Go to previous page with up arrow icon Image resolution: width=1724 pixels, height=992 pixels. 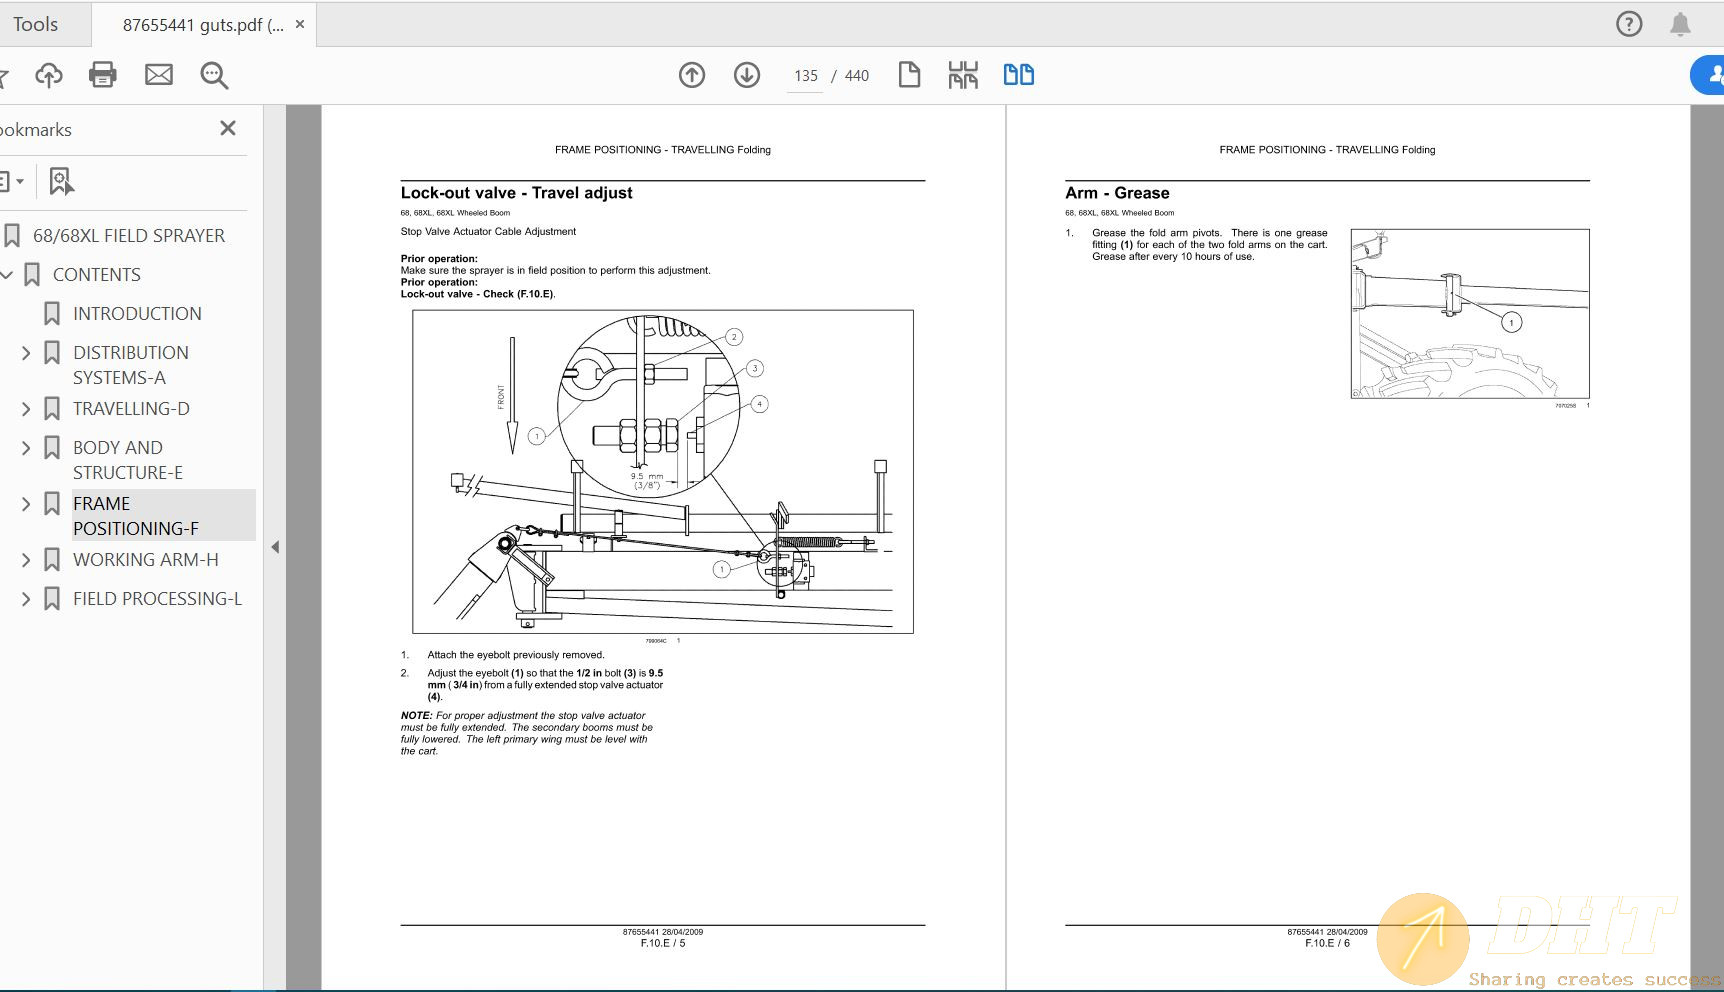pyautogui.click(x=691, y=75)
